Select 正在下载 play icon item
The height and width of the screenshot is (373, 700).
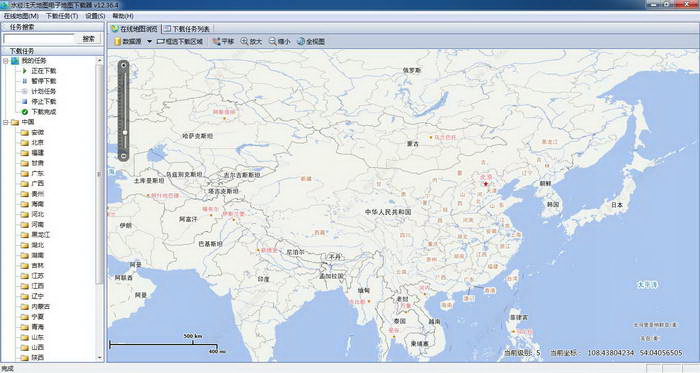coord(39,71)
